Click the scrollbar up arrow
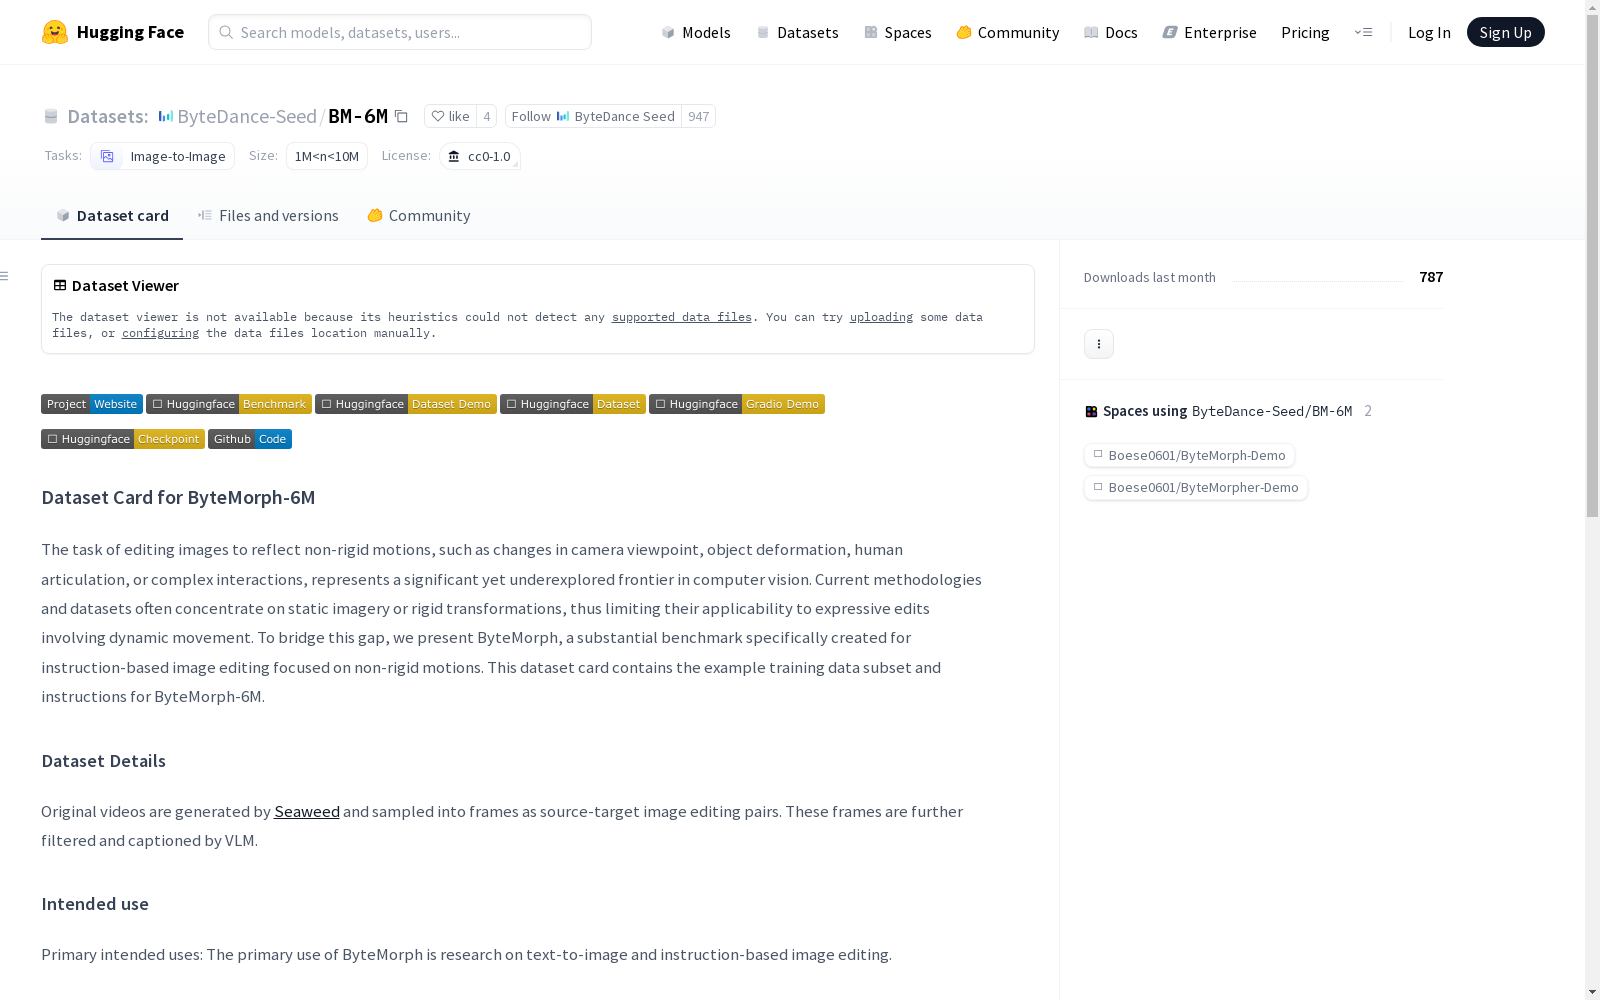This screenshot has height=1000, width=1600. coord(1592,7)
